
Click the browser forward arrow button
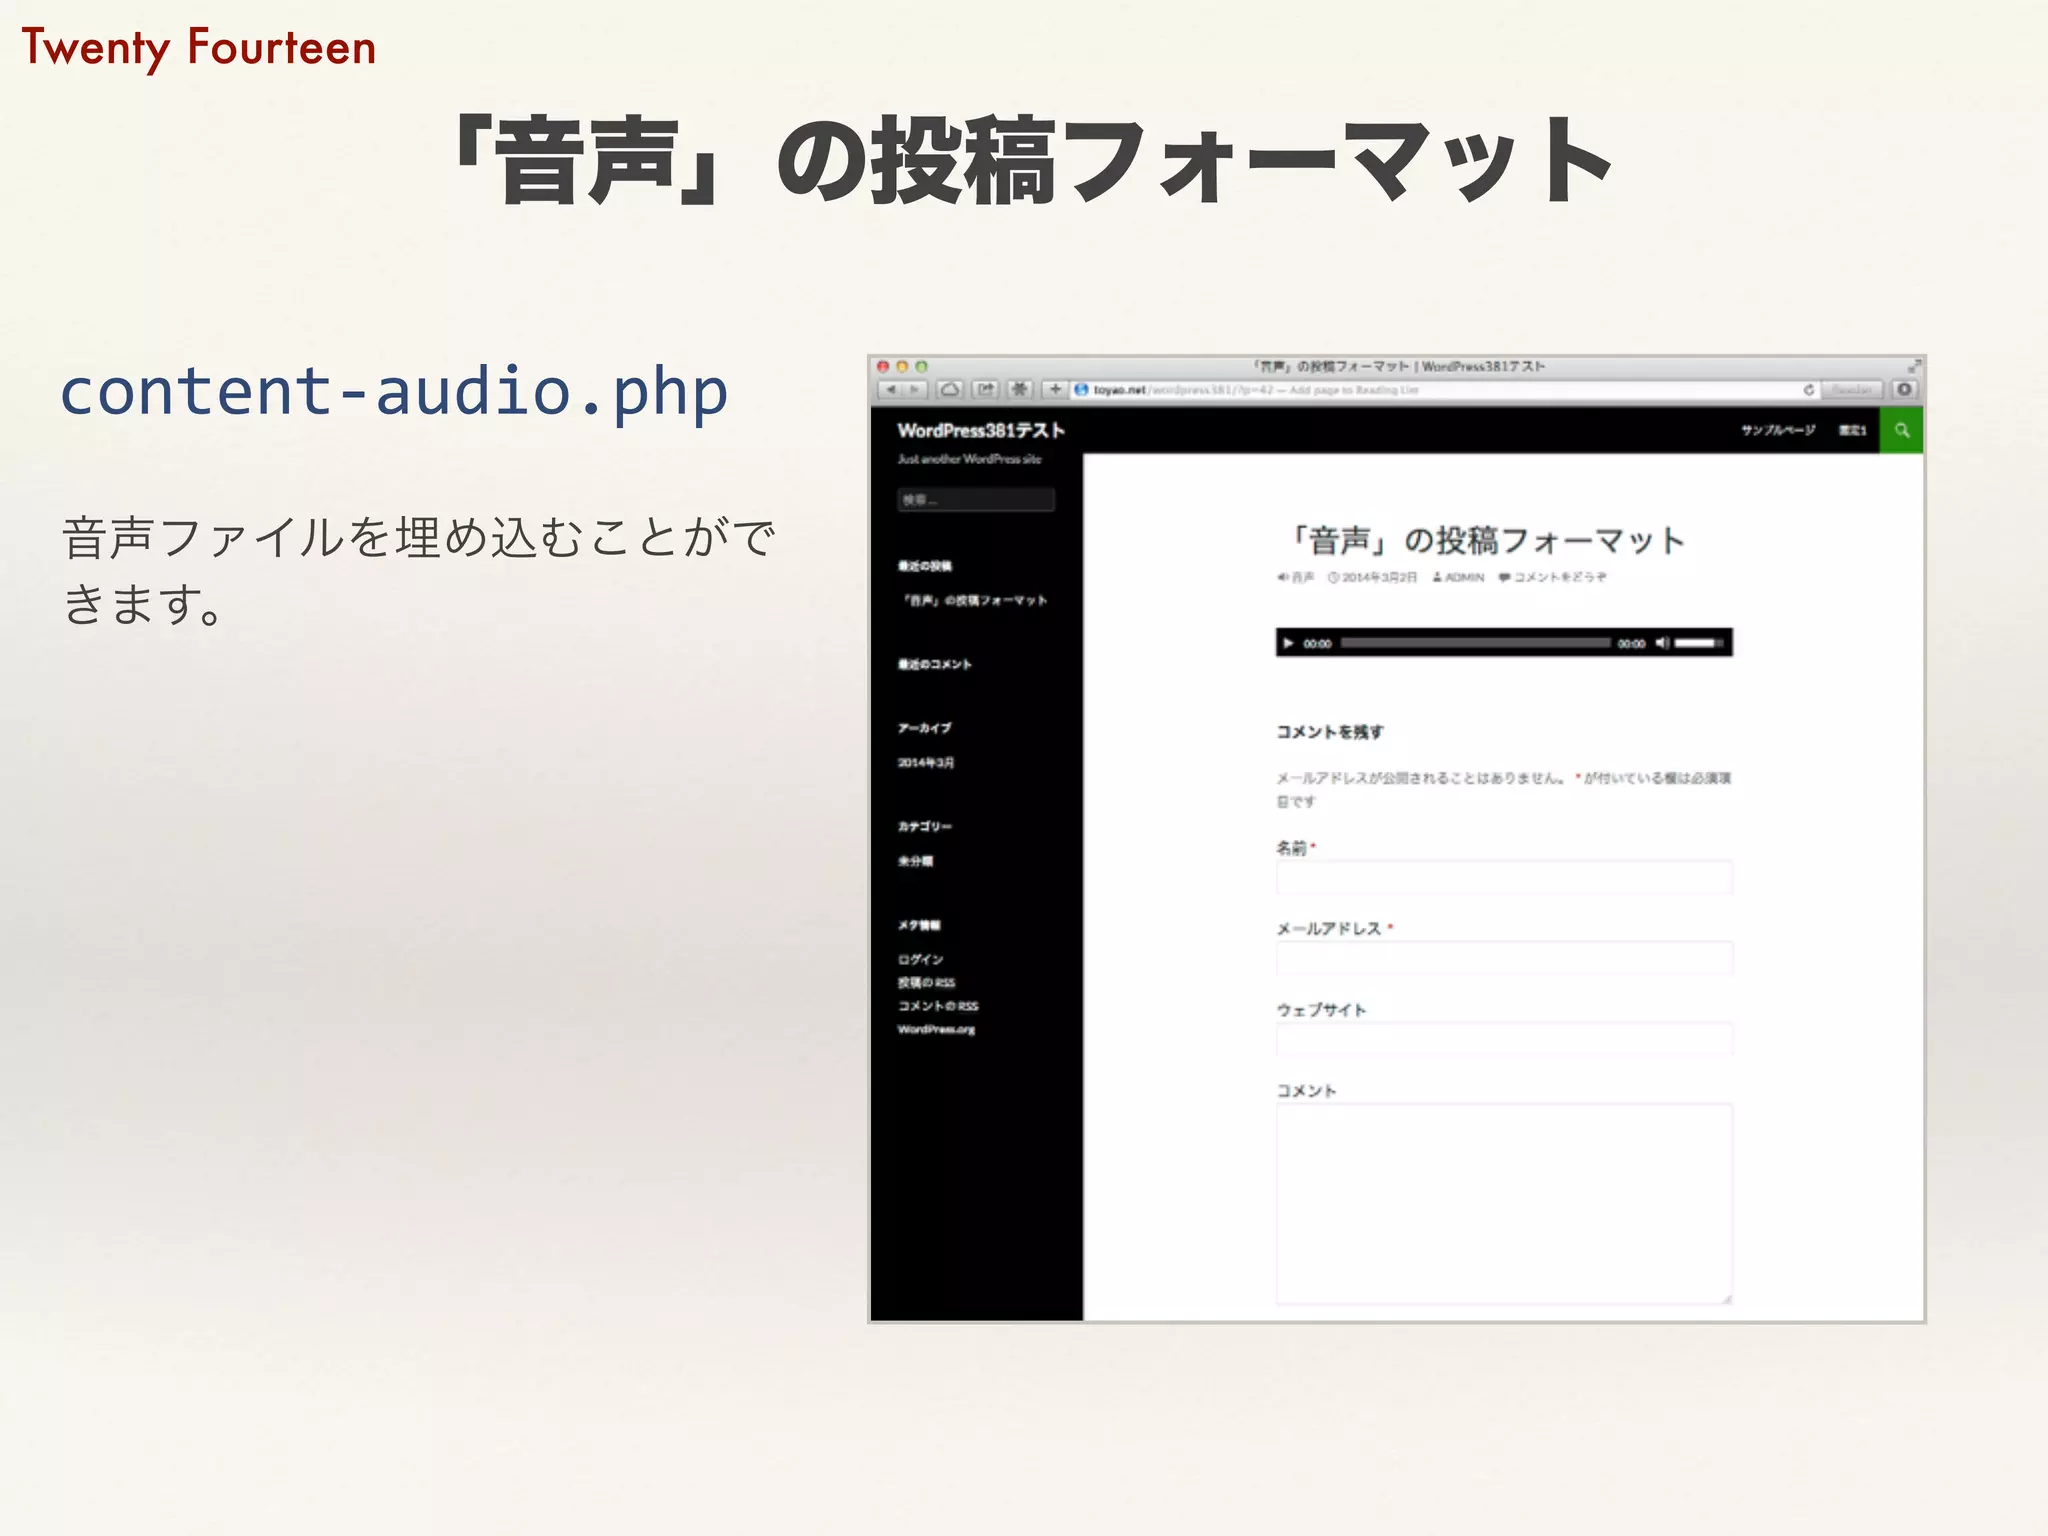(915, 390)
